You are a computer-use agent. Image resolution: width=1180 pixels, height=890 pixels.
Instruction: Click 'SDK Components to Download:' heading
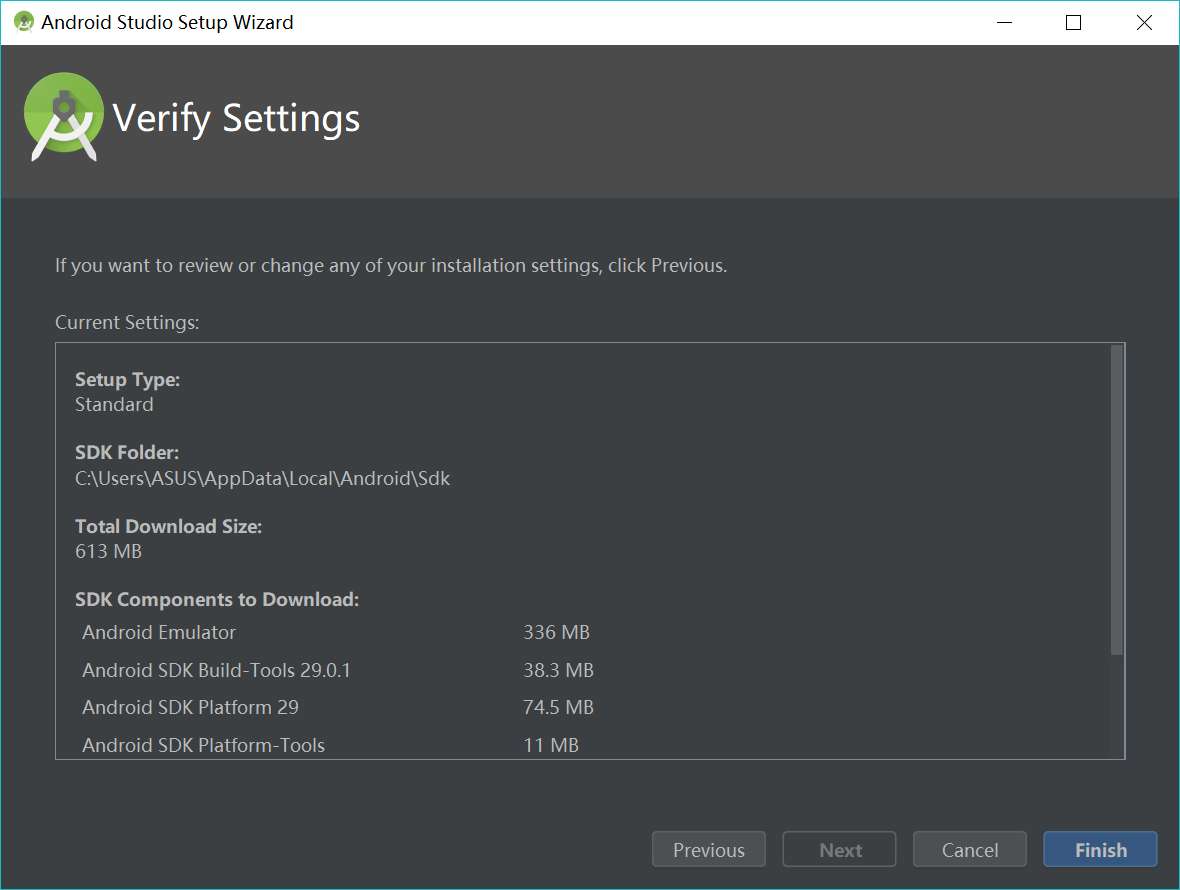click(x=217, y=600)
